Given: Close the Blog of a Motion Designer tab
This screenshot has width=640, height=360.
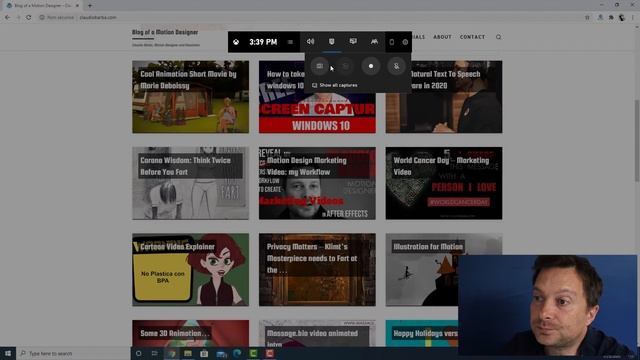Looking at the screenshot, I should (x=77, y=6).
